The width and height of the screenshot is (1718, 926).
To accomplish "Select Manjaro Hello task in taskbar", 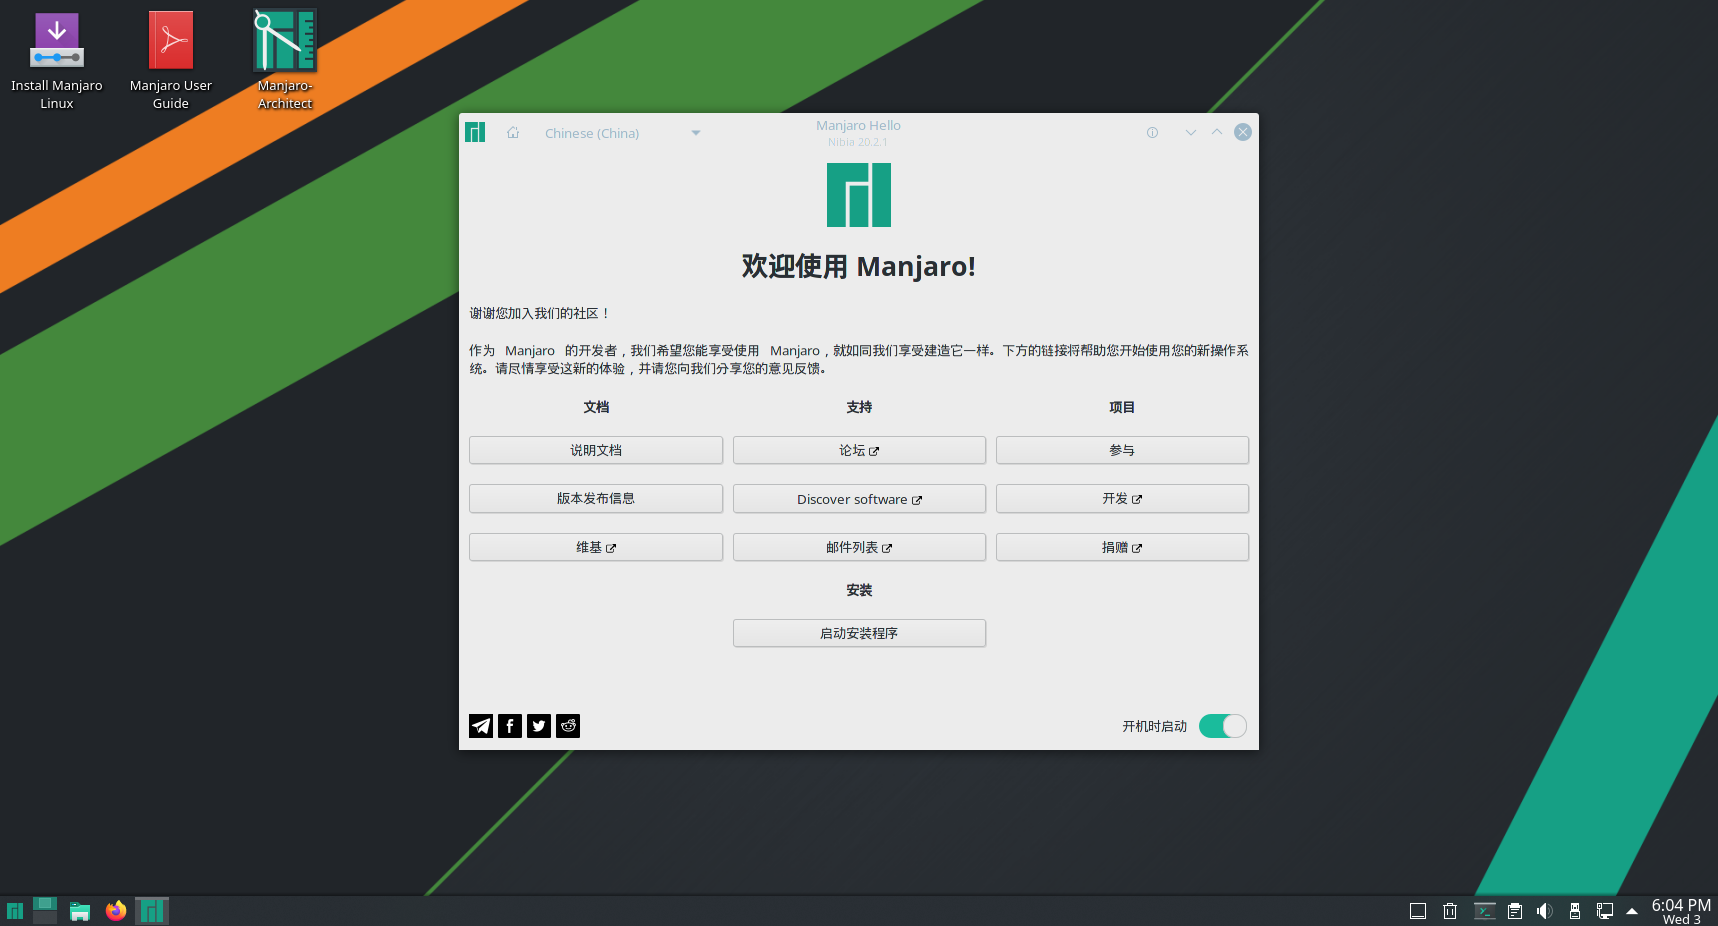I will tap(152, 911).
